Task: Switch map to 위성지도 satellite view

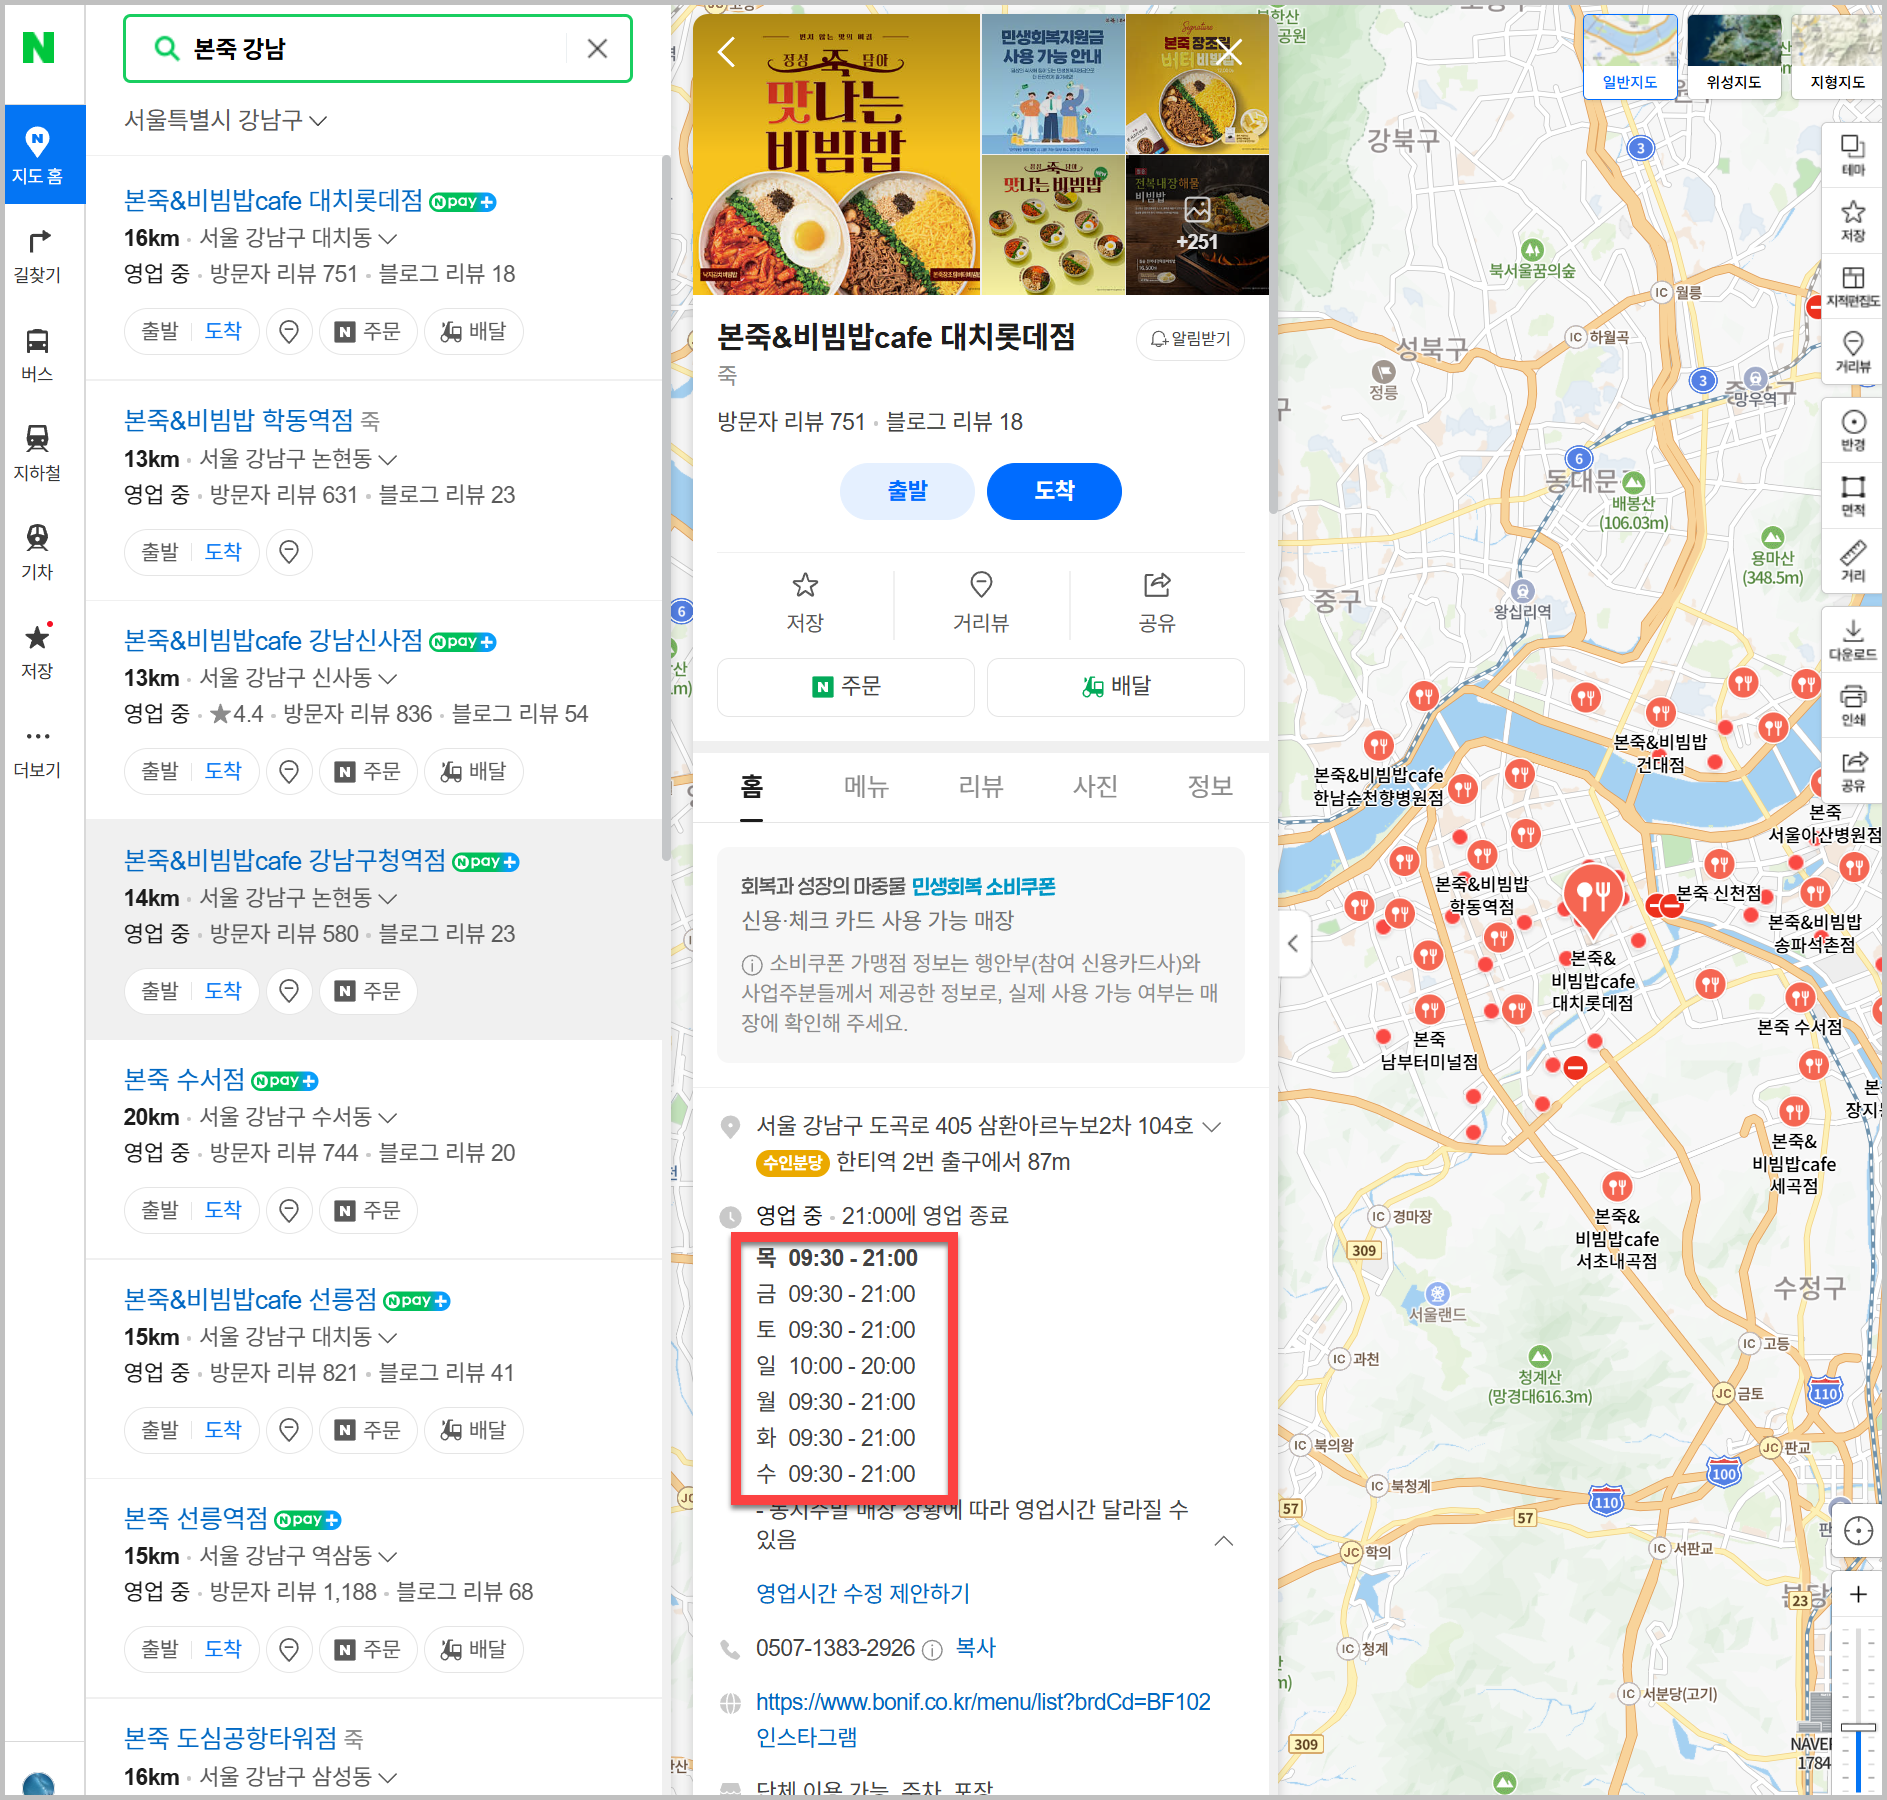Action: [1733, 56]
